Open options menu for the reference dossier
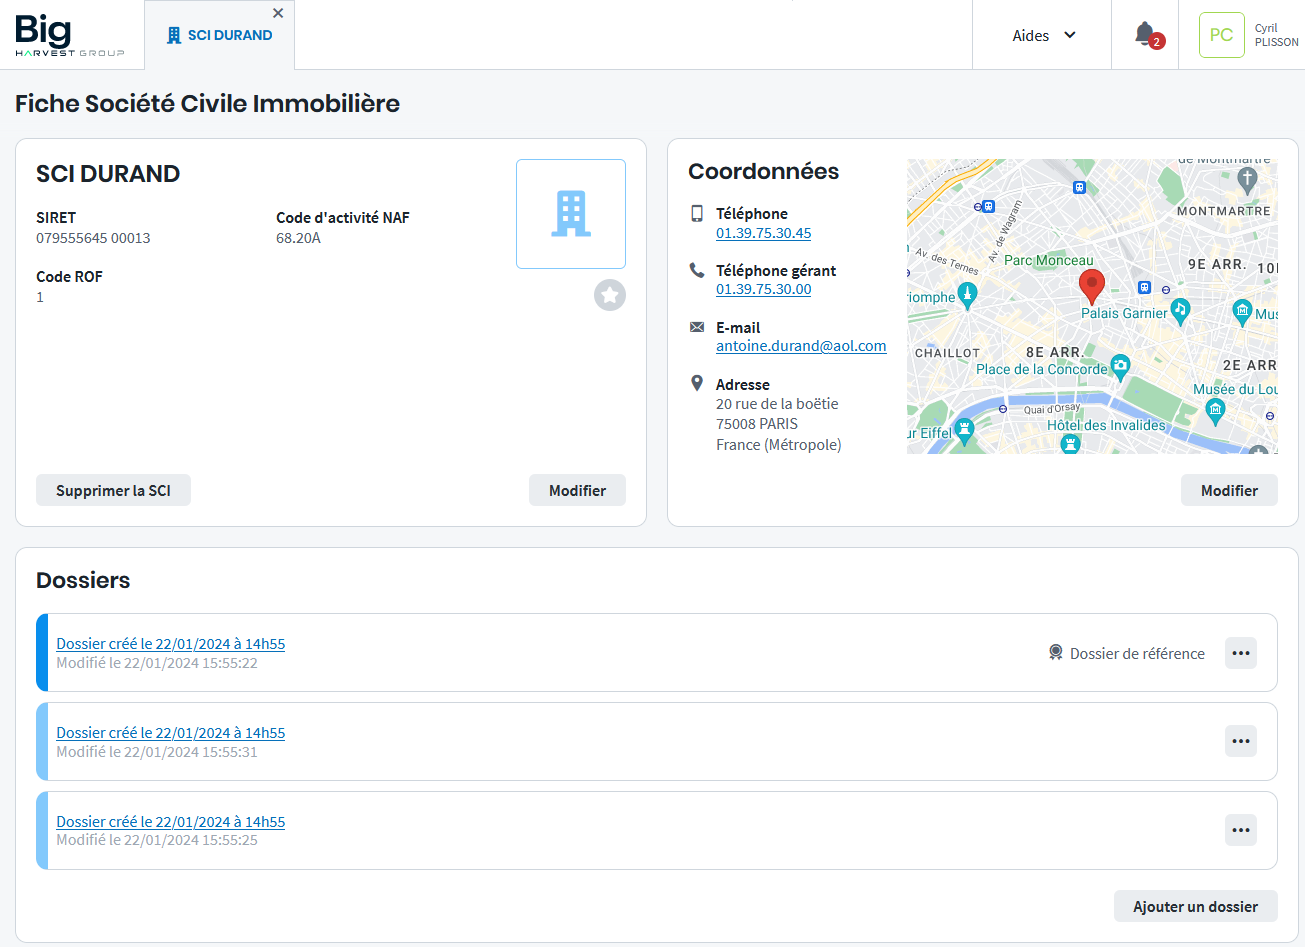The width and height of the screenshot is (1305, 947). [x=1241, y=653]
